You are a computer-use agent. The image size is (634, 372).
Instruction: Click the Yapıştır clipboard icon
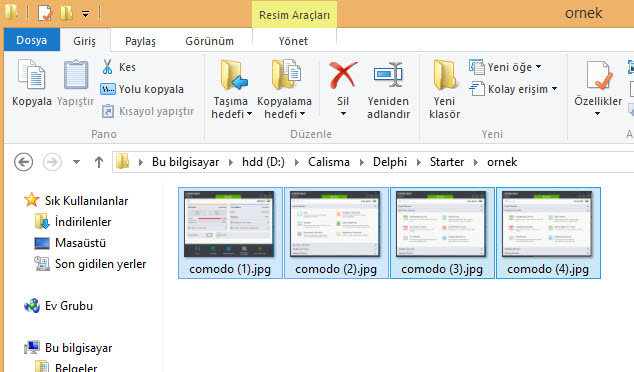click(76, 74)
